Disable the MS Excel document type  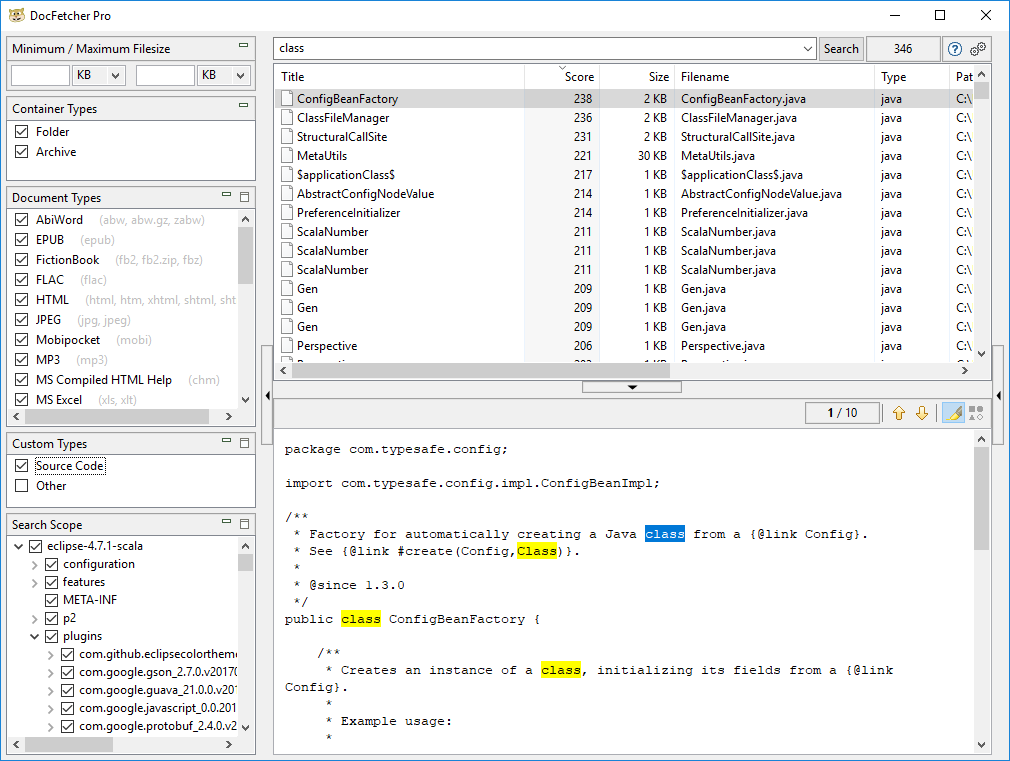point(22,400)
